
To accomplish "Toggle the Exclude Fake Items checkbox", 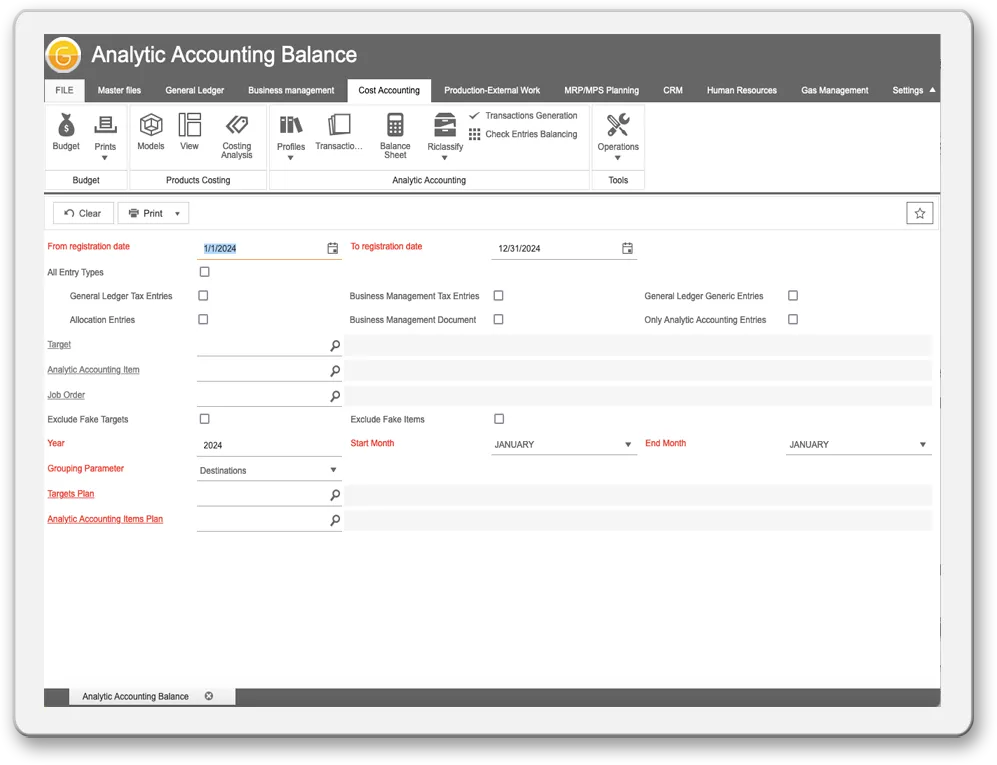I will click(499, 419).
